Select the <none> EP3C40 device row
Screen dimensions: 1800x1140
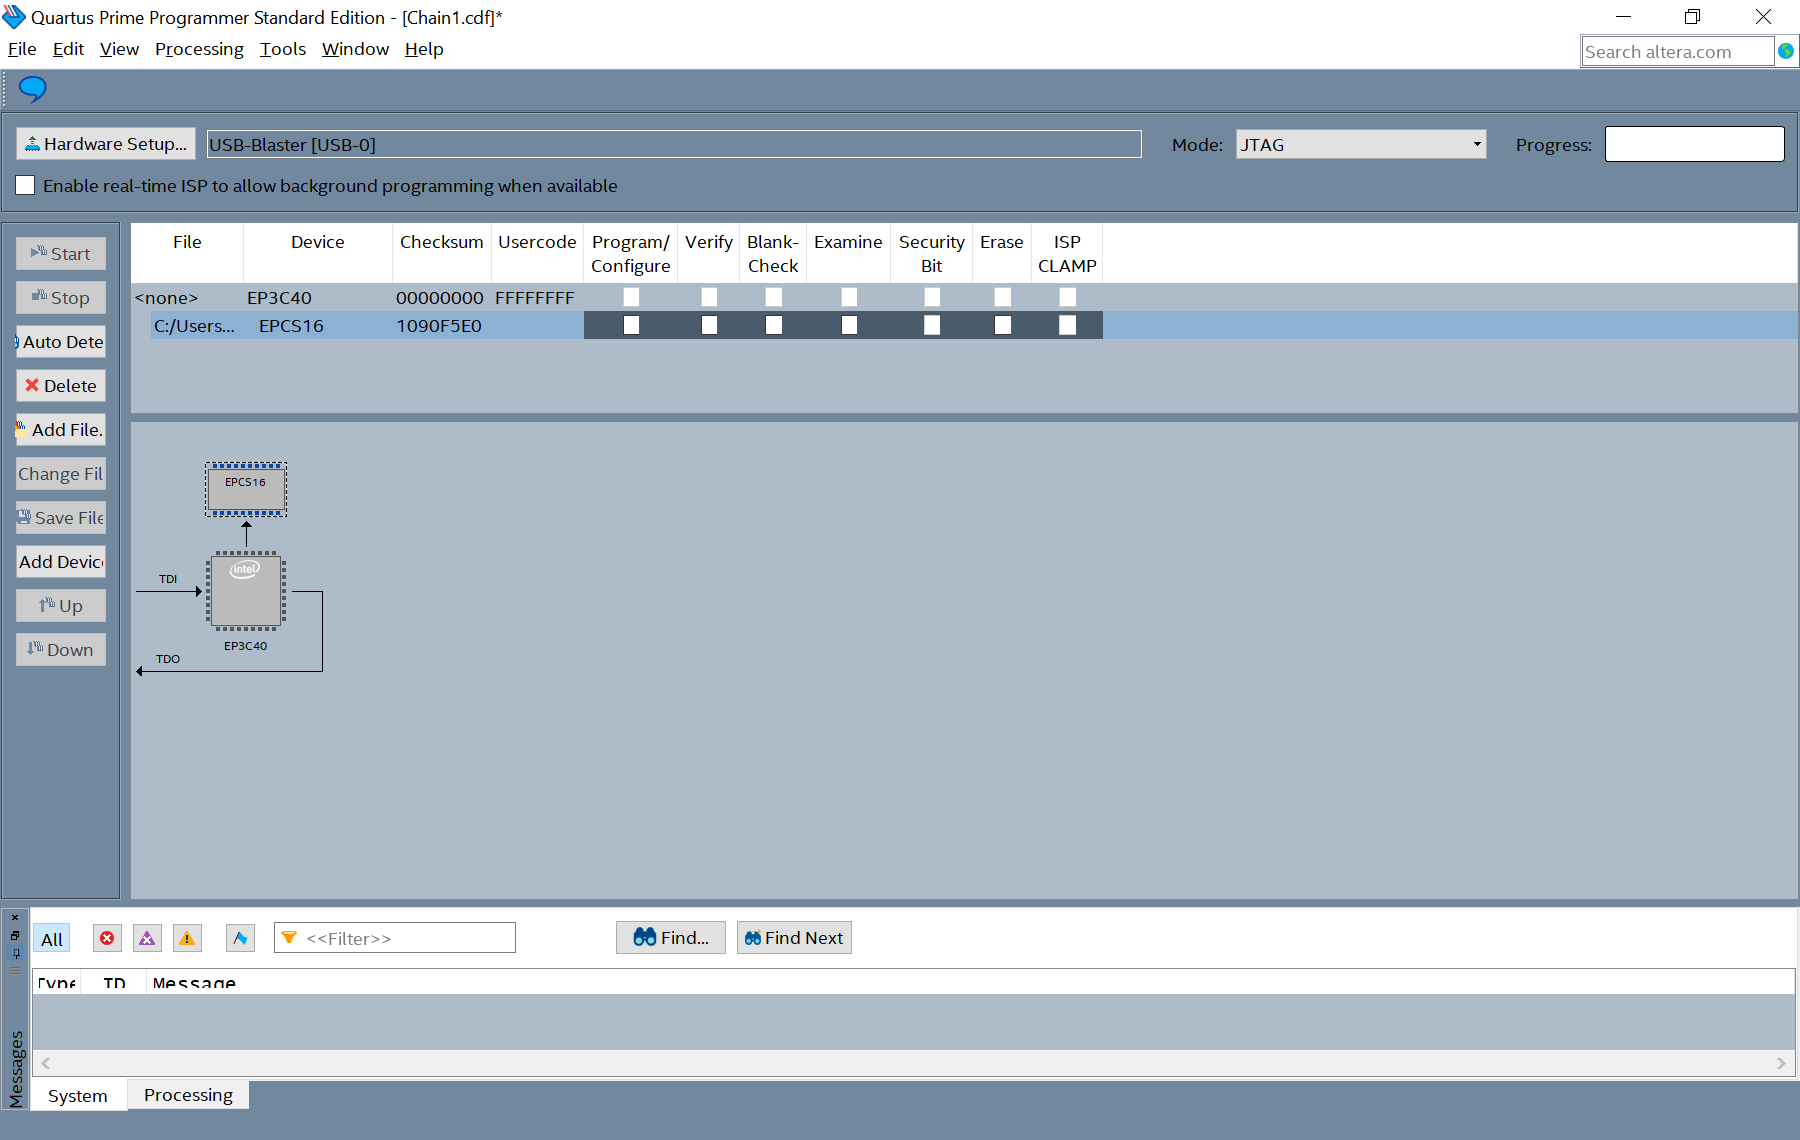click(x=964, y=297)
